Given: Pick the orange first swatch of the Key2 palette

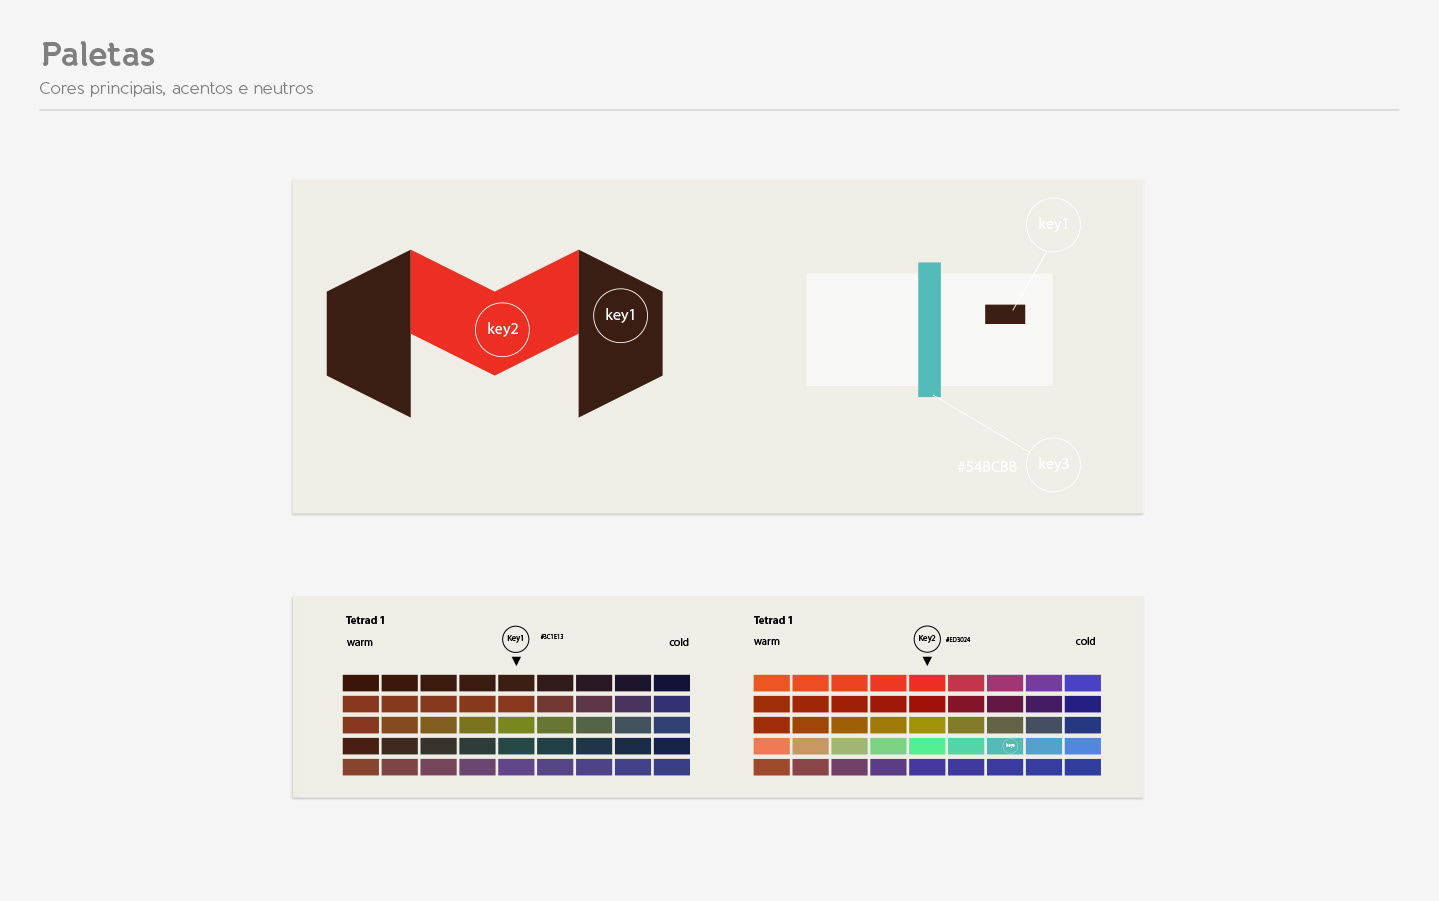Looking at the screenshot, I should tap(771, 683).
